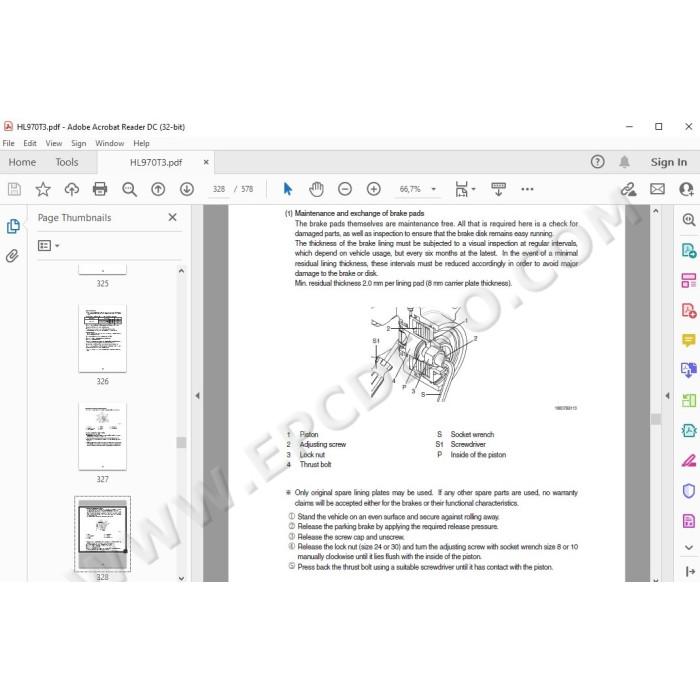This screenshot has height=700, width=700.
Task: Click the page number field 328
Action: 219,189
